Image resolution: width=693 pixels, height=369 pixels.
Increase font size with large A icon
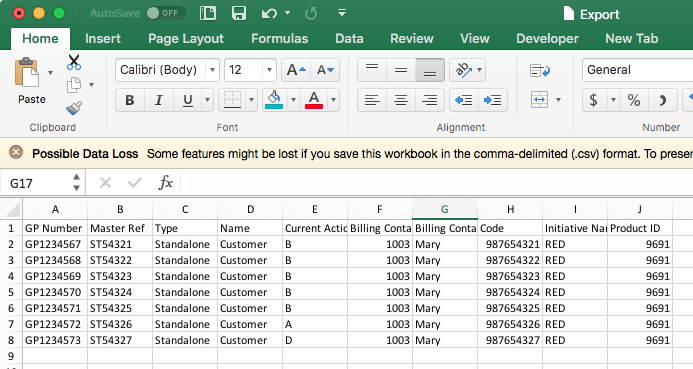pyautogui.click(x=296, y=70)
